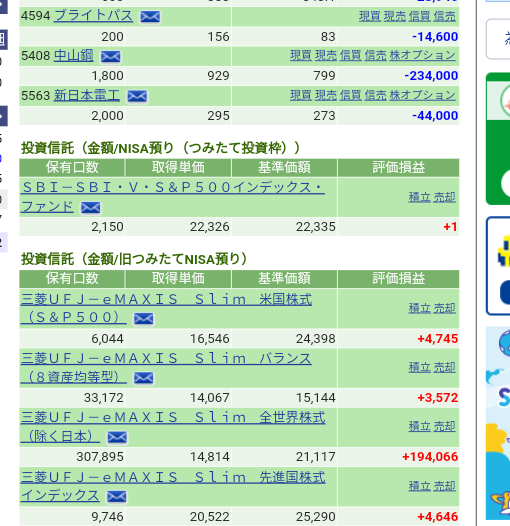The image size is (510, 526).
Task: Click mail icon beside 米国株式（S&P500）
Action: click(x=144, y=319)
